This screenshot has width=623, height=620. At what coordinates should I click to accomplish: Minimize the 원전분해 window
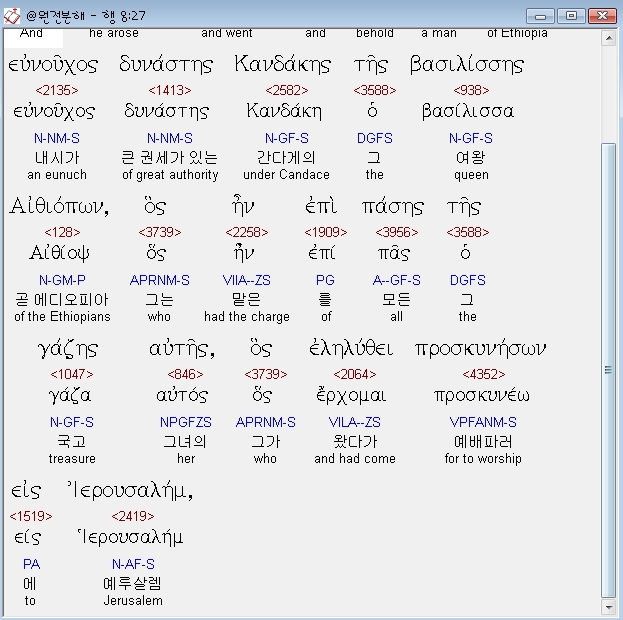(x=540, y=16)
